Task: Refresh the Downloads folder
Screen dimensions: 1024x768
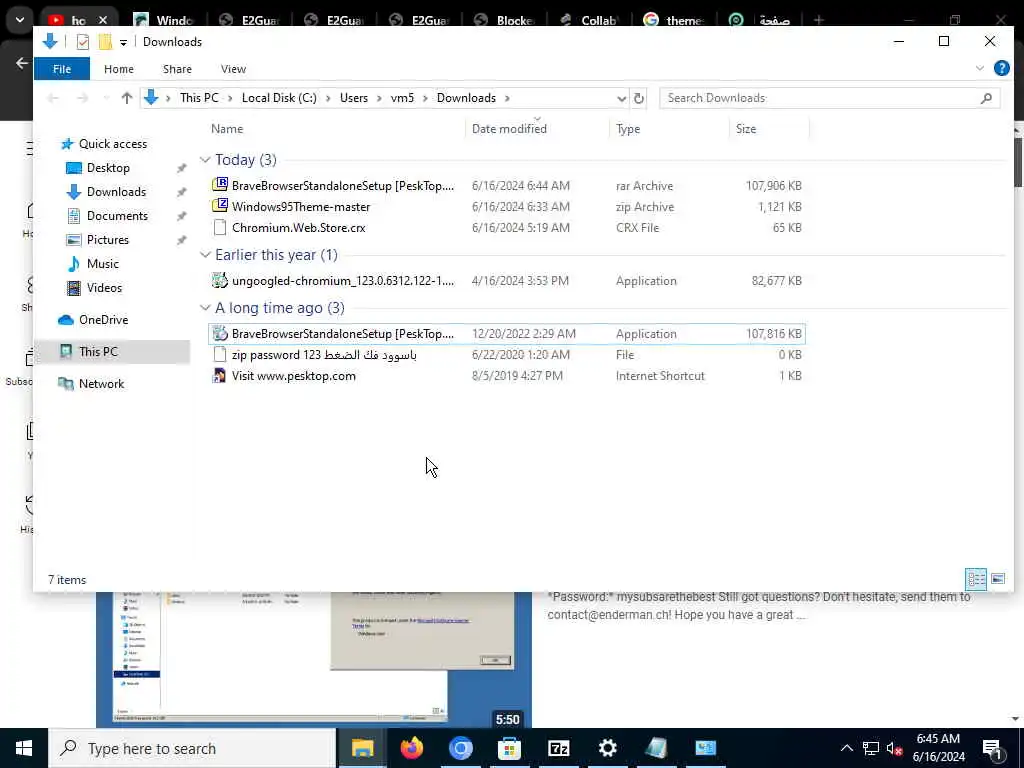Action: [639, 99]
